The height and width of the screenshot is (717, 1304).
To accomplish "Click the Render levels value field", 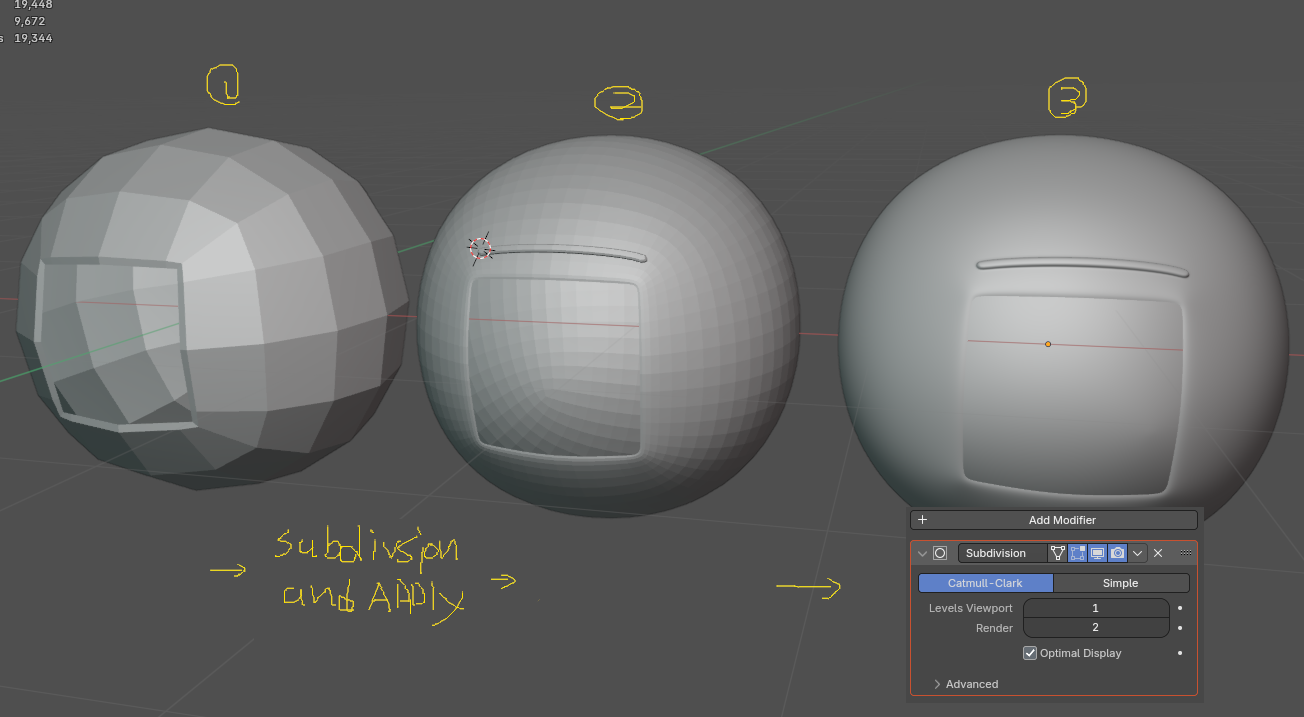I will pos(1096,628).
